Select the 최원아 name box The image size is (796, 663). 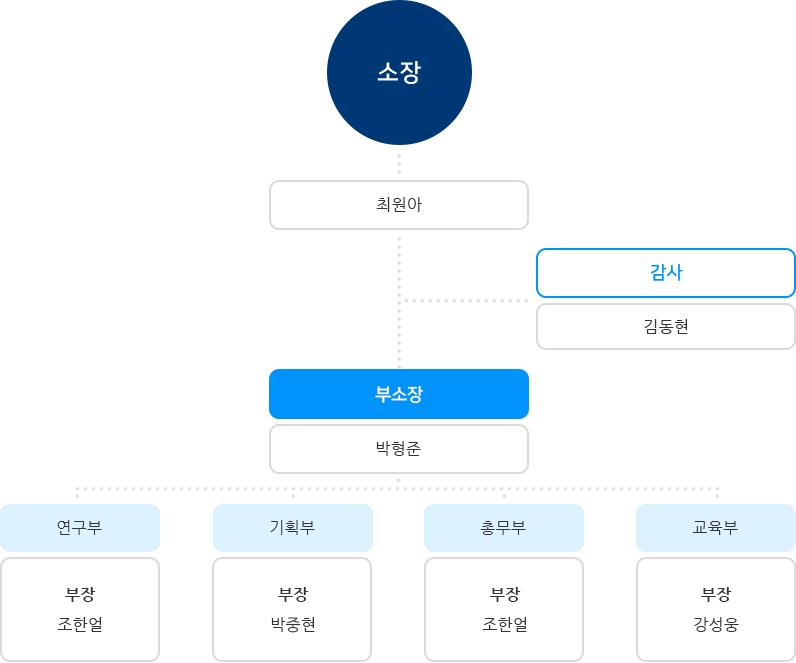[x=399, y=205]
